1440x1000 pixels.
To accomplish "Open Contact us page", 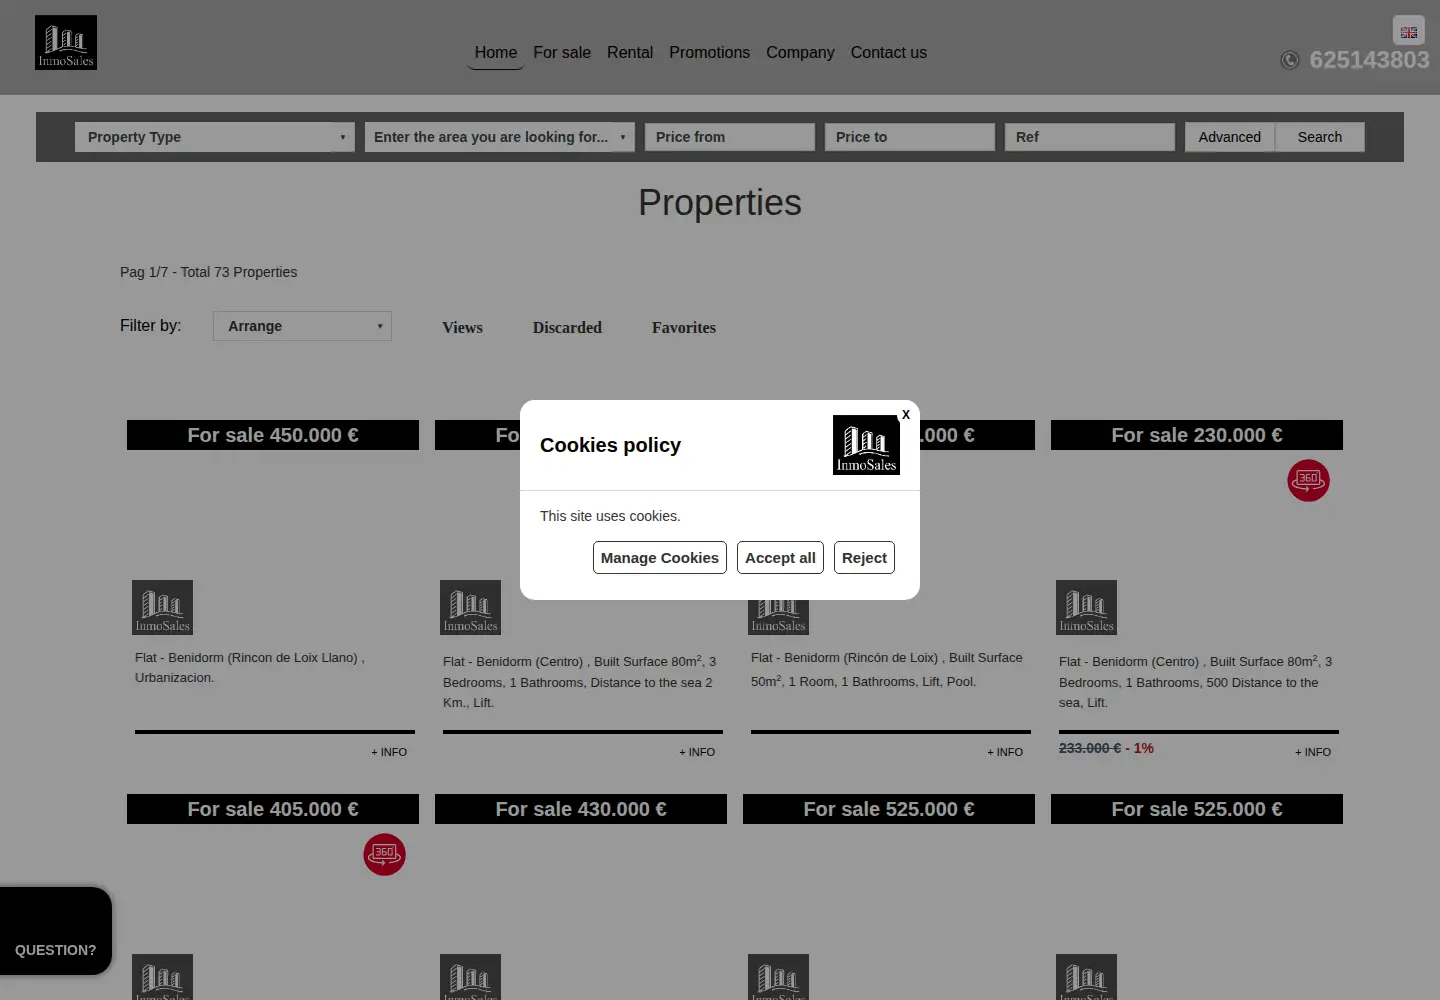I will coord(889,52).
